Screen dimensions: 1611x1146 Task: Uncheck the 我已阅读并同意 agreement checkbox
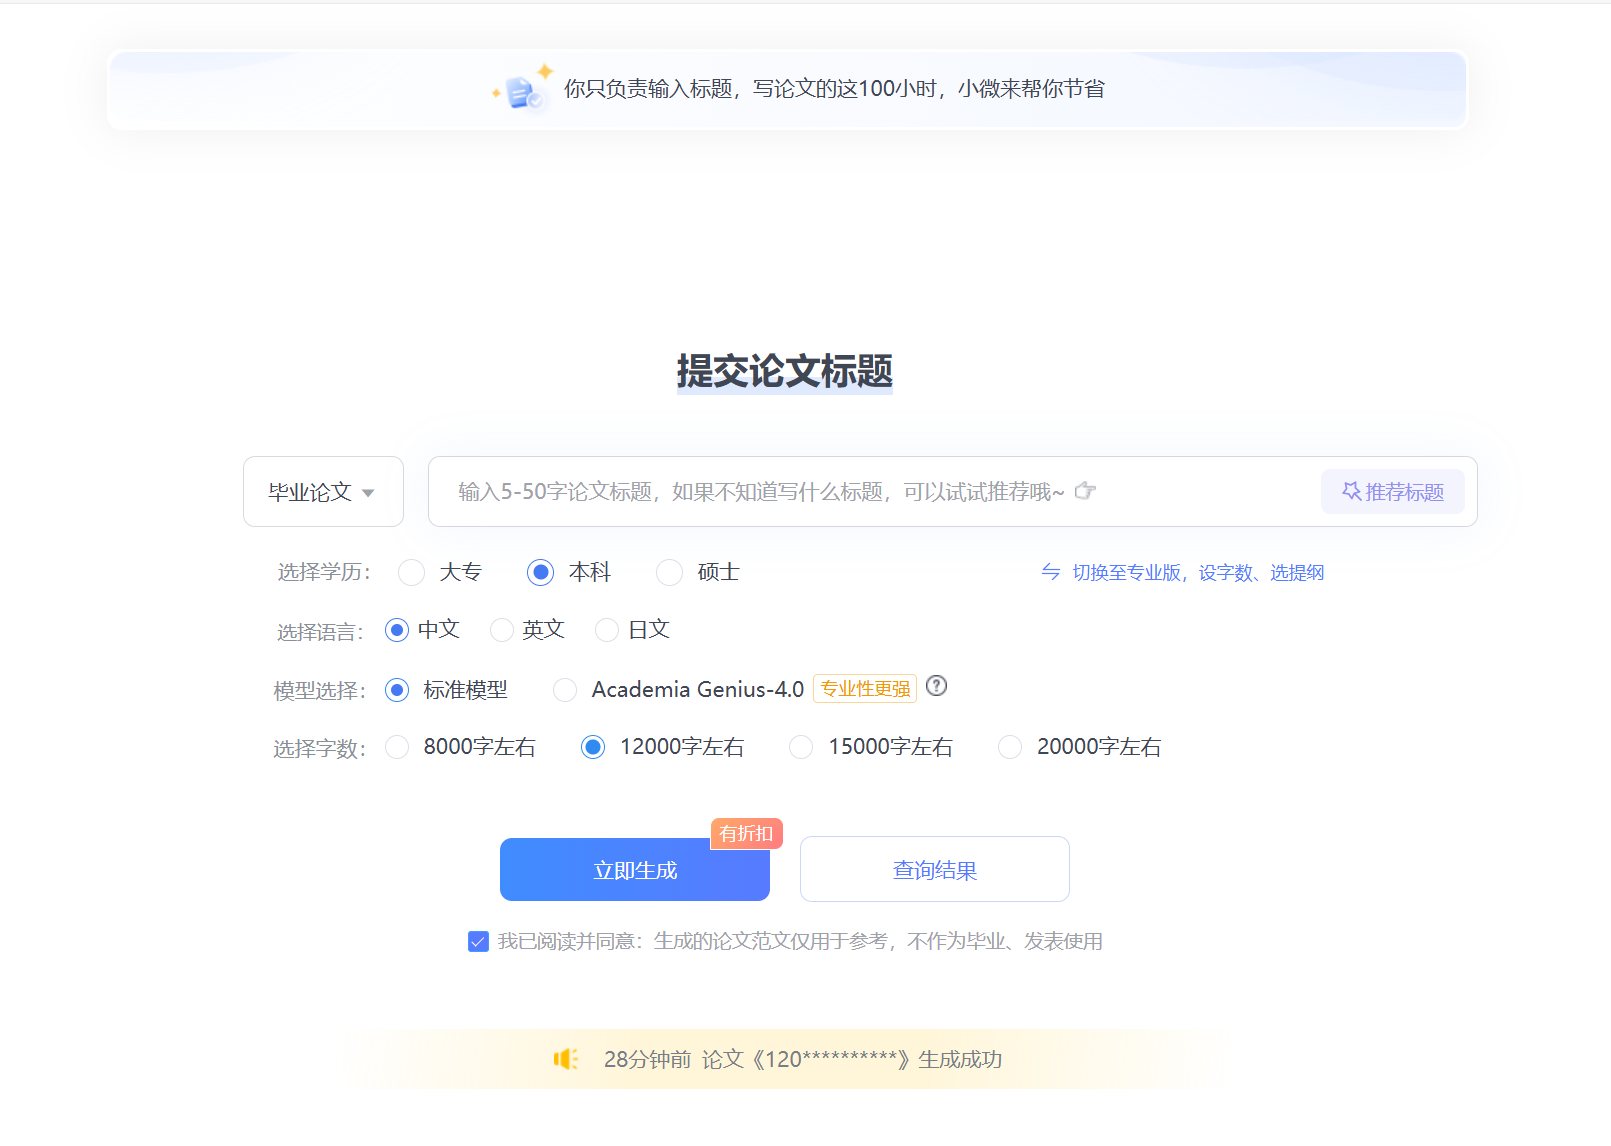point(478,941)
